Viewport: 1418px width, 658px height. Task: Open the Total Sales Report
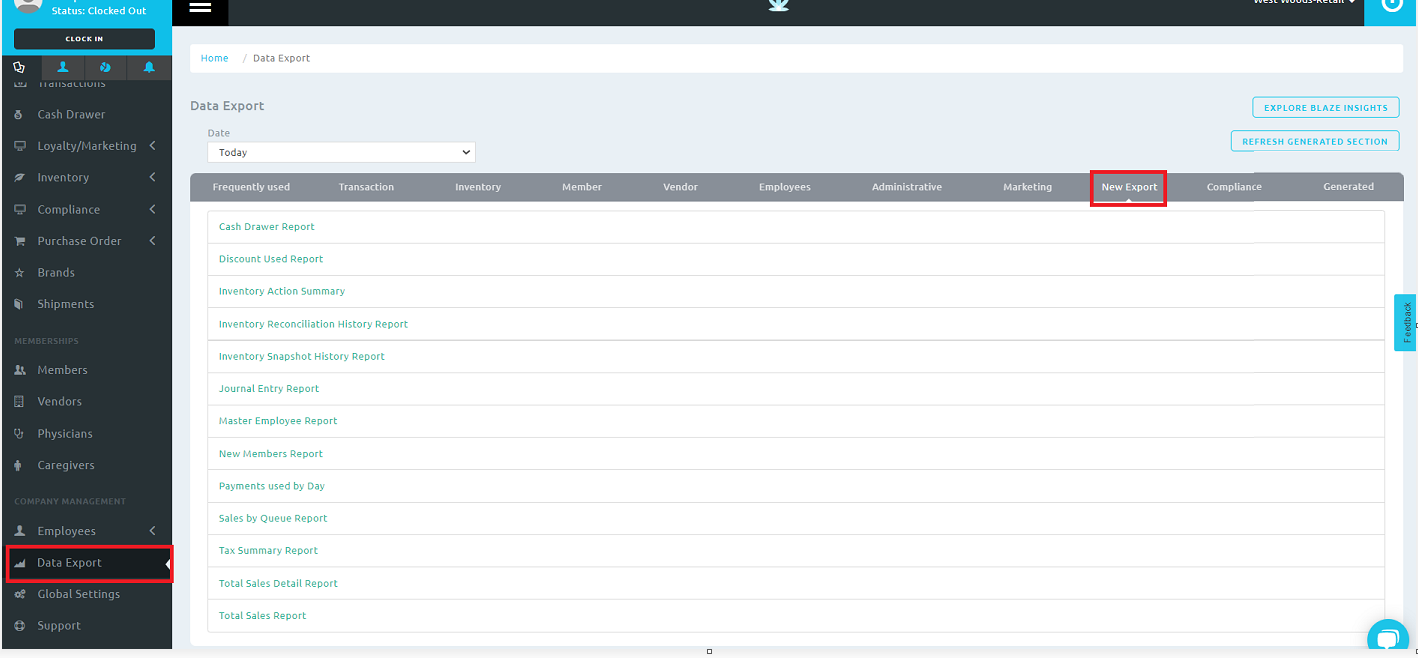point(263,616)
